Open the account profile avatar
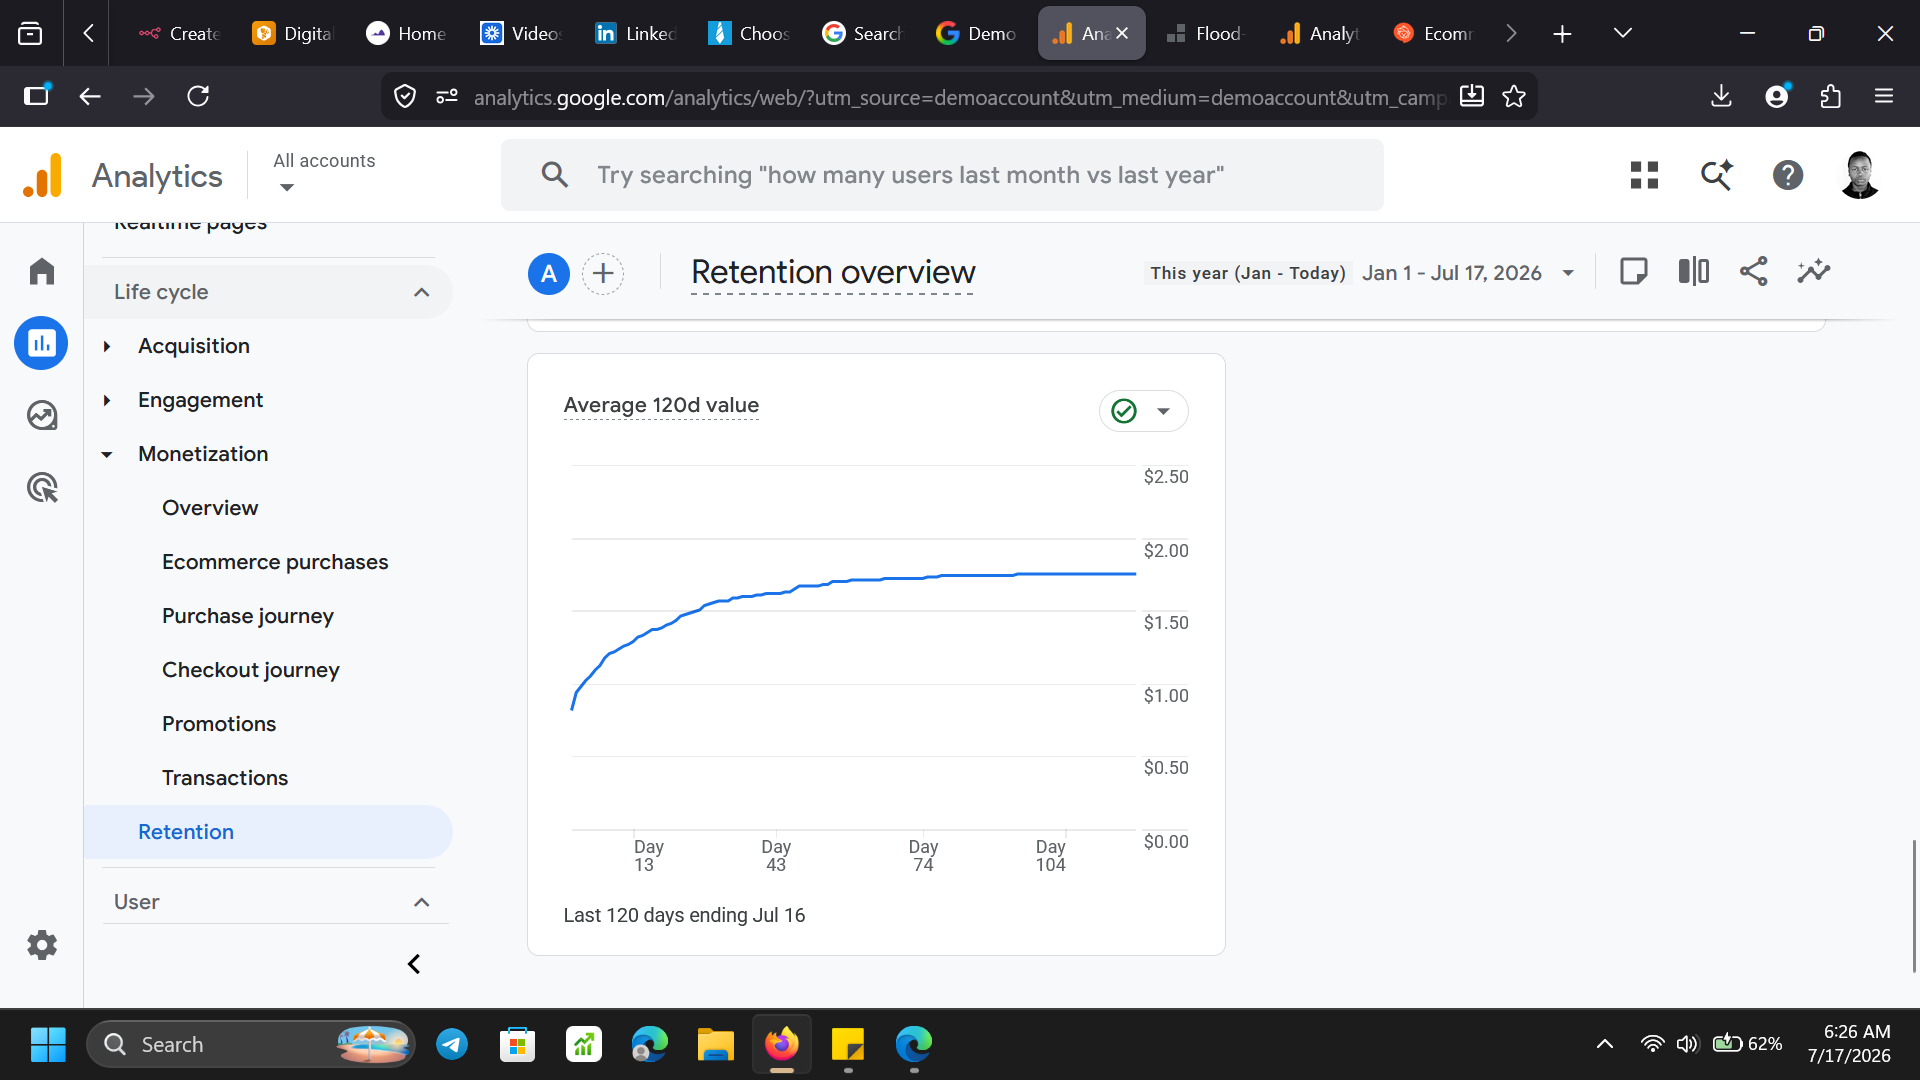This screenshot has width=1920, height=1080. [1860, 175]
